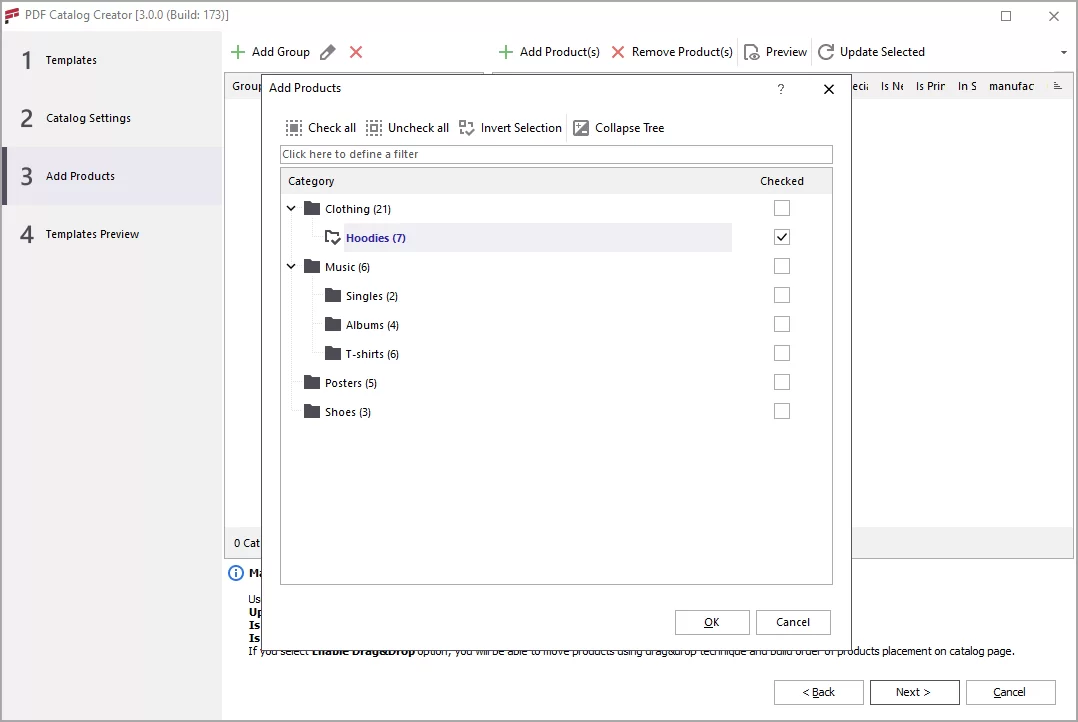Image resolution: width=1078 pixels, height=722 pixels.
Task: Click the Remove Product(s) red X icon
Action: (618, 51)
